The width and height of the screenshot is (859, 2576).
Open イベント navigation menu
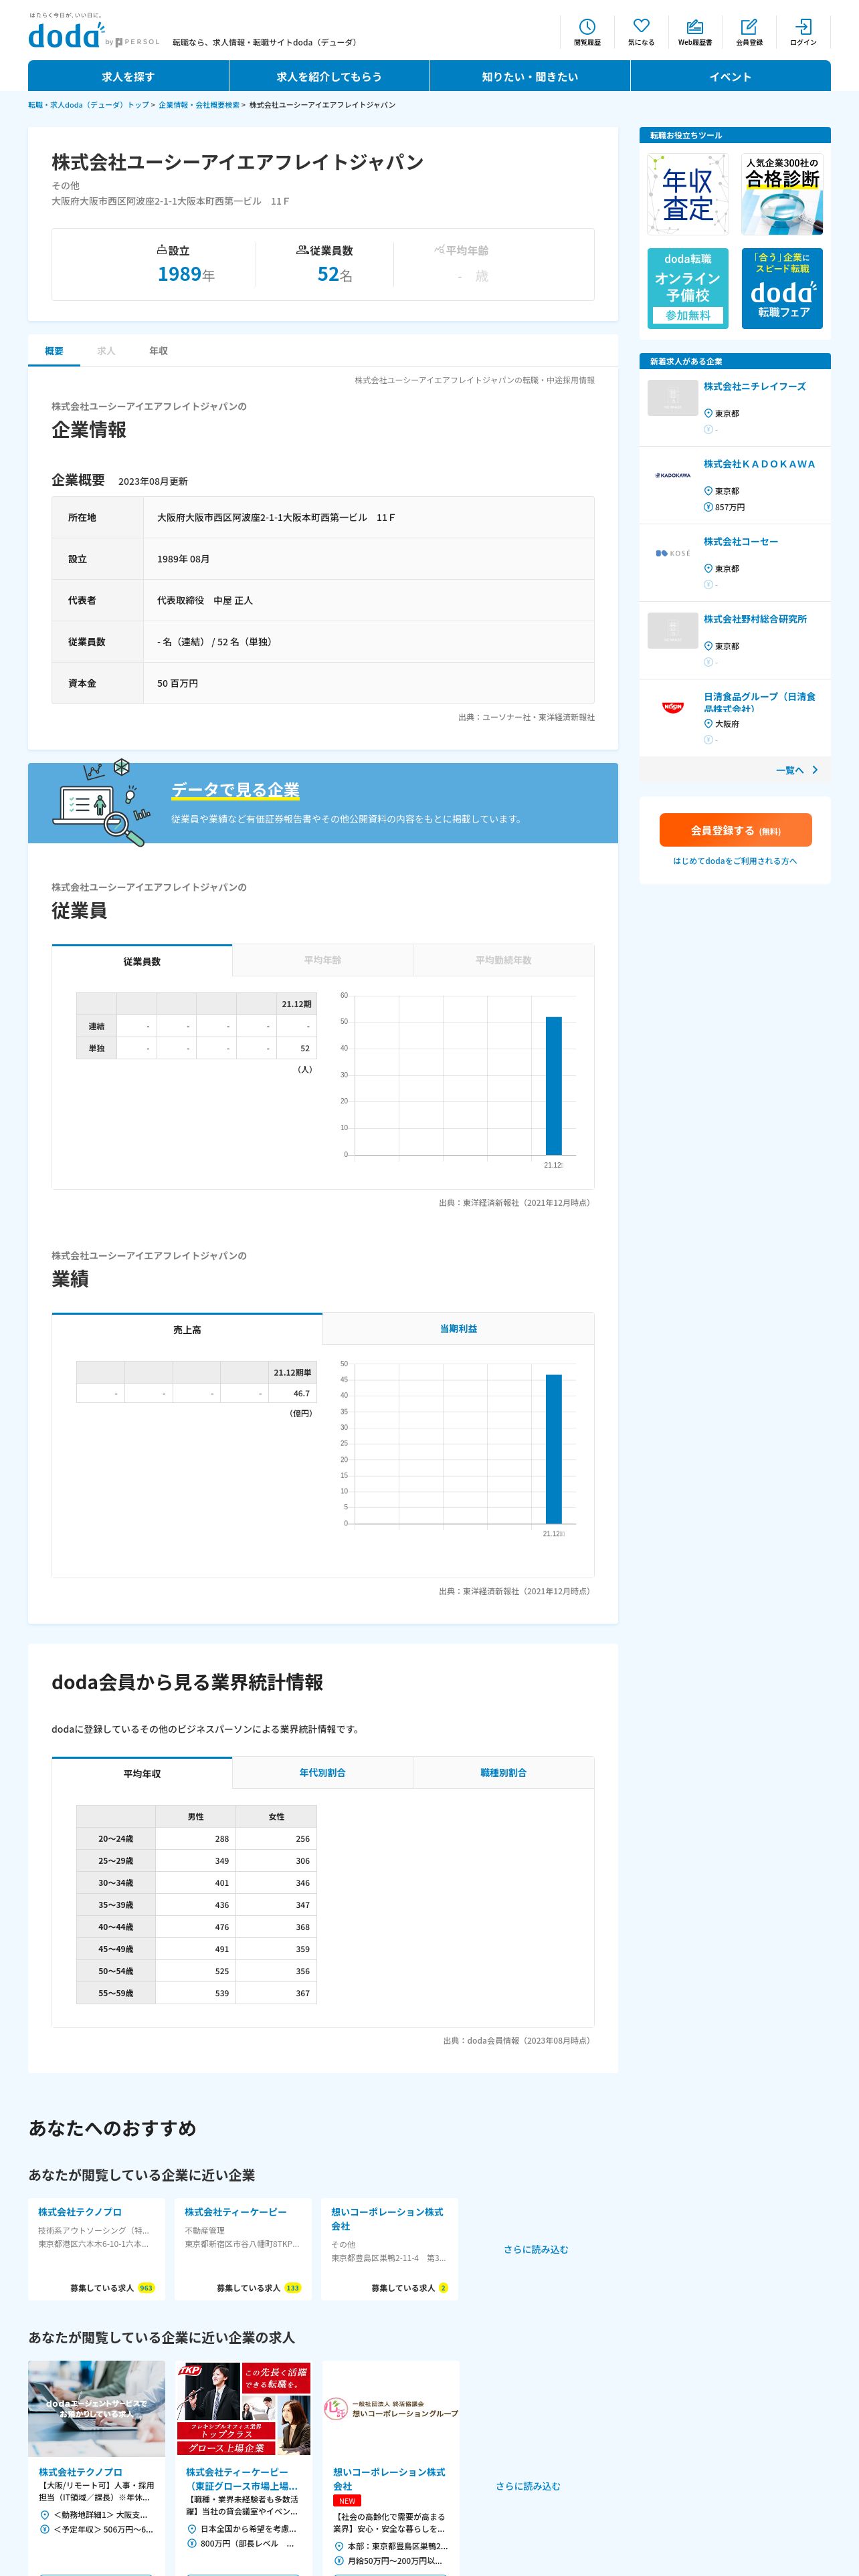(731, 76)
